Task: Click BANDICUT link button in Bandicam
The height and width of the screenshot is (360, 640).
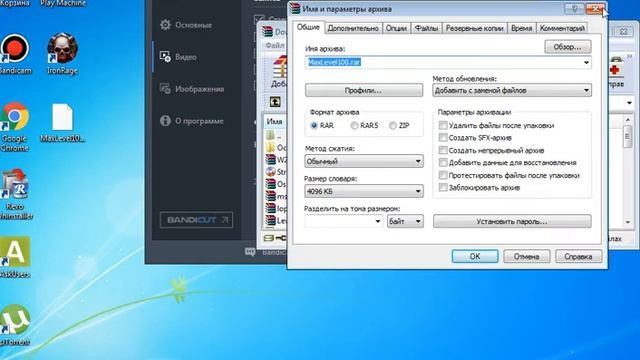Action: pos(196,220)
